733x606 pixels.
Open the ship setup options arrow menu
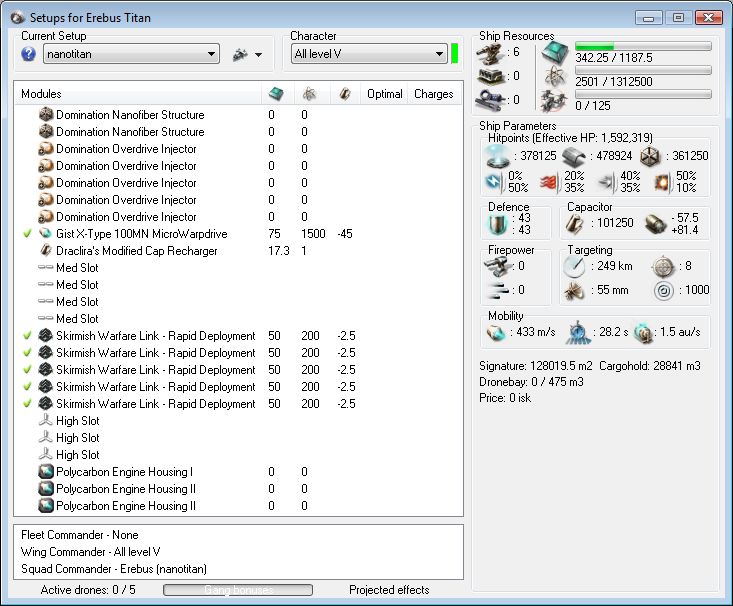point(259,55)
